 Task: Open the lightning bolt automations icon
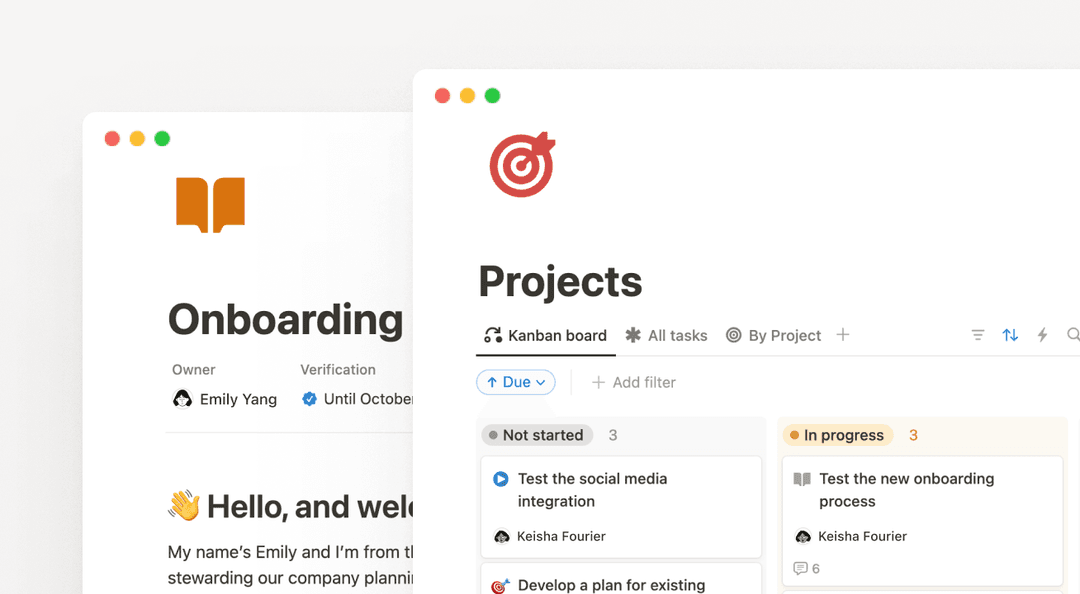1042,335
